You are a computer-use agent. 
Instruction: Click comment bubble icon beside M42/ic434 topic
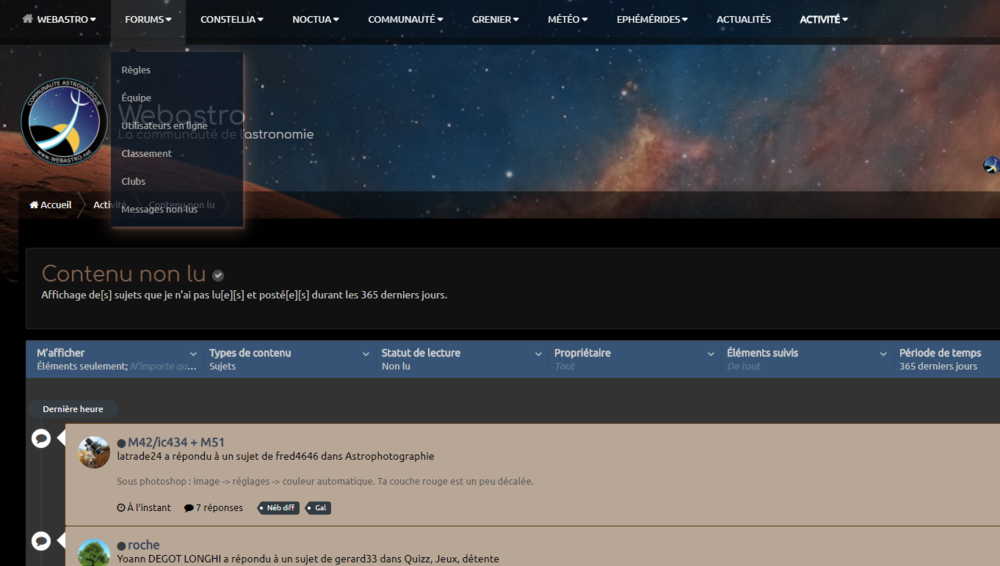pyautogui.click(x=41, y=438)
